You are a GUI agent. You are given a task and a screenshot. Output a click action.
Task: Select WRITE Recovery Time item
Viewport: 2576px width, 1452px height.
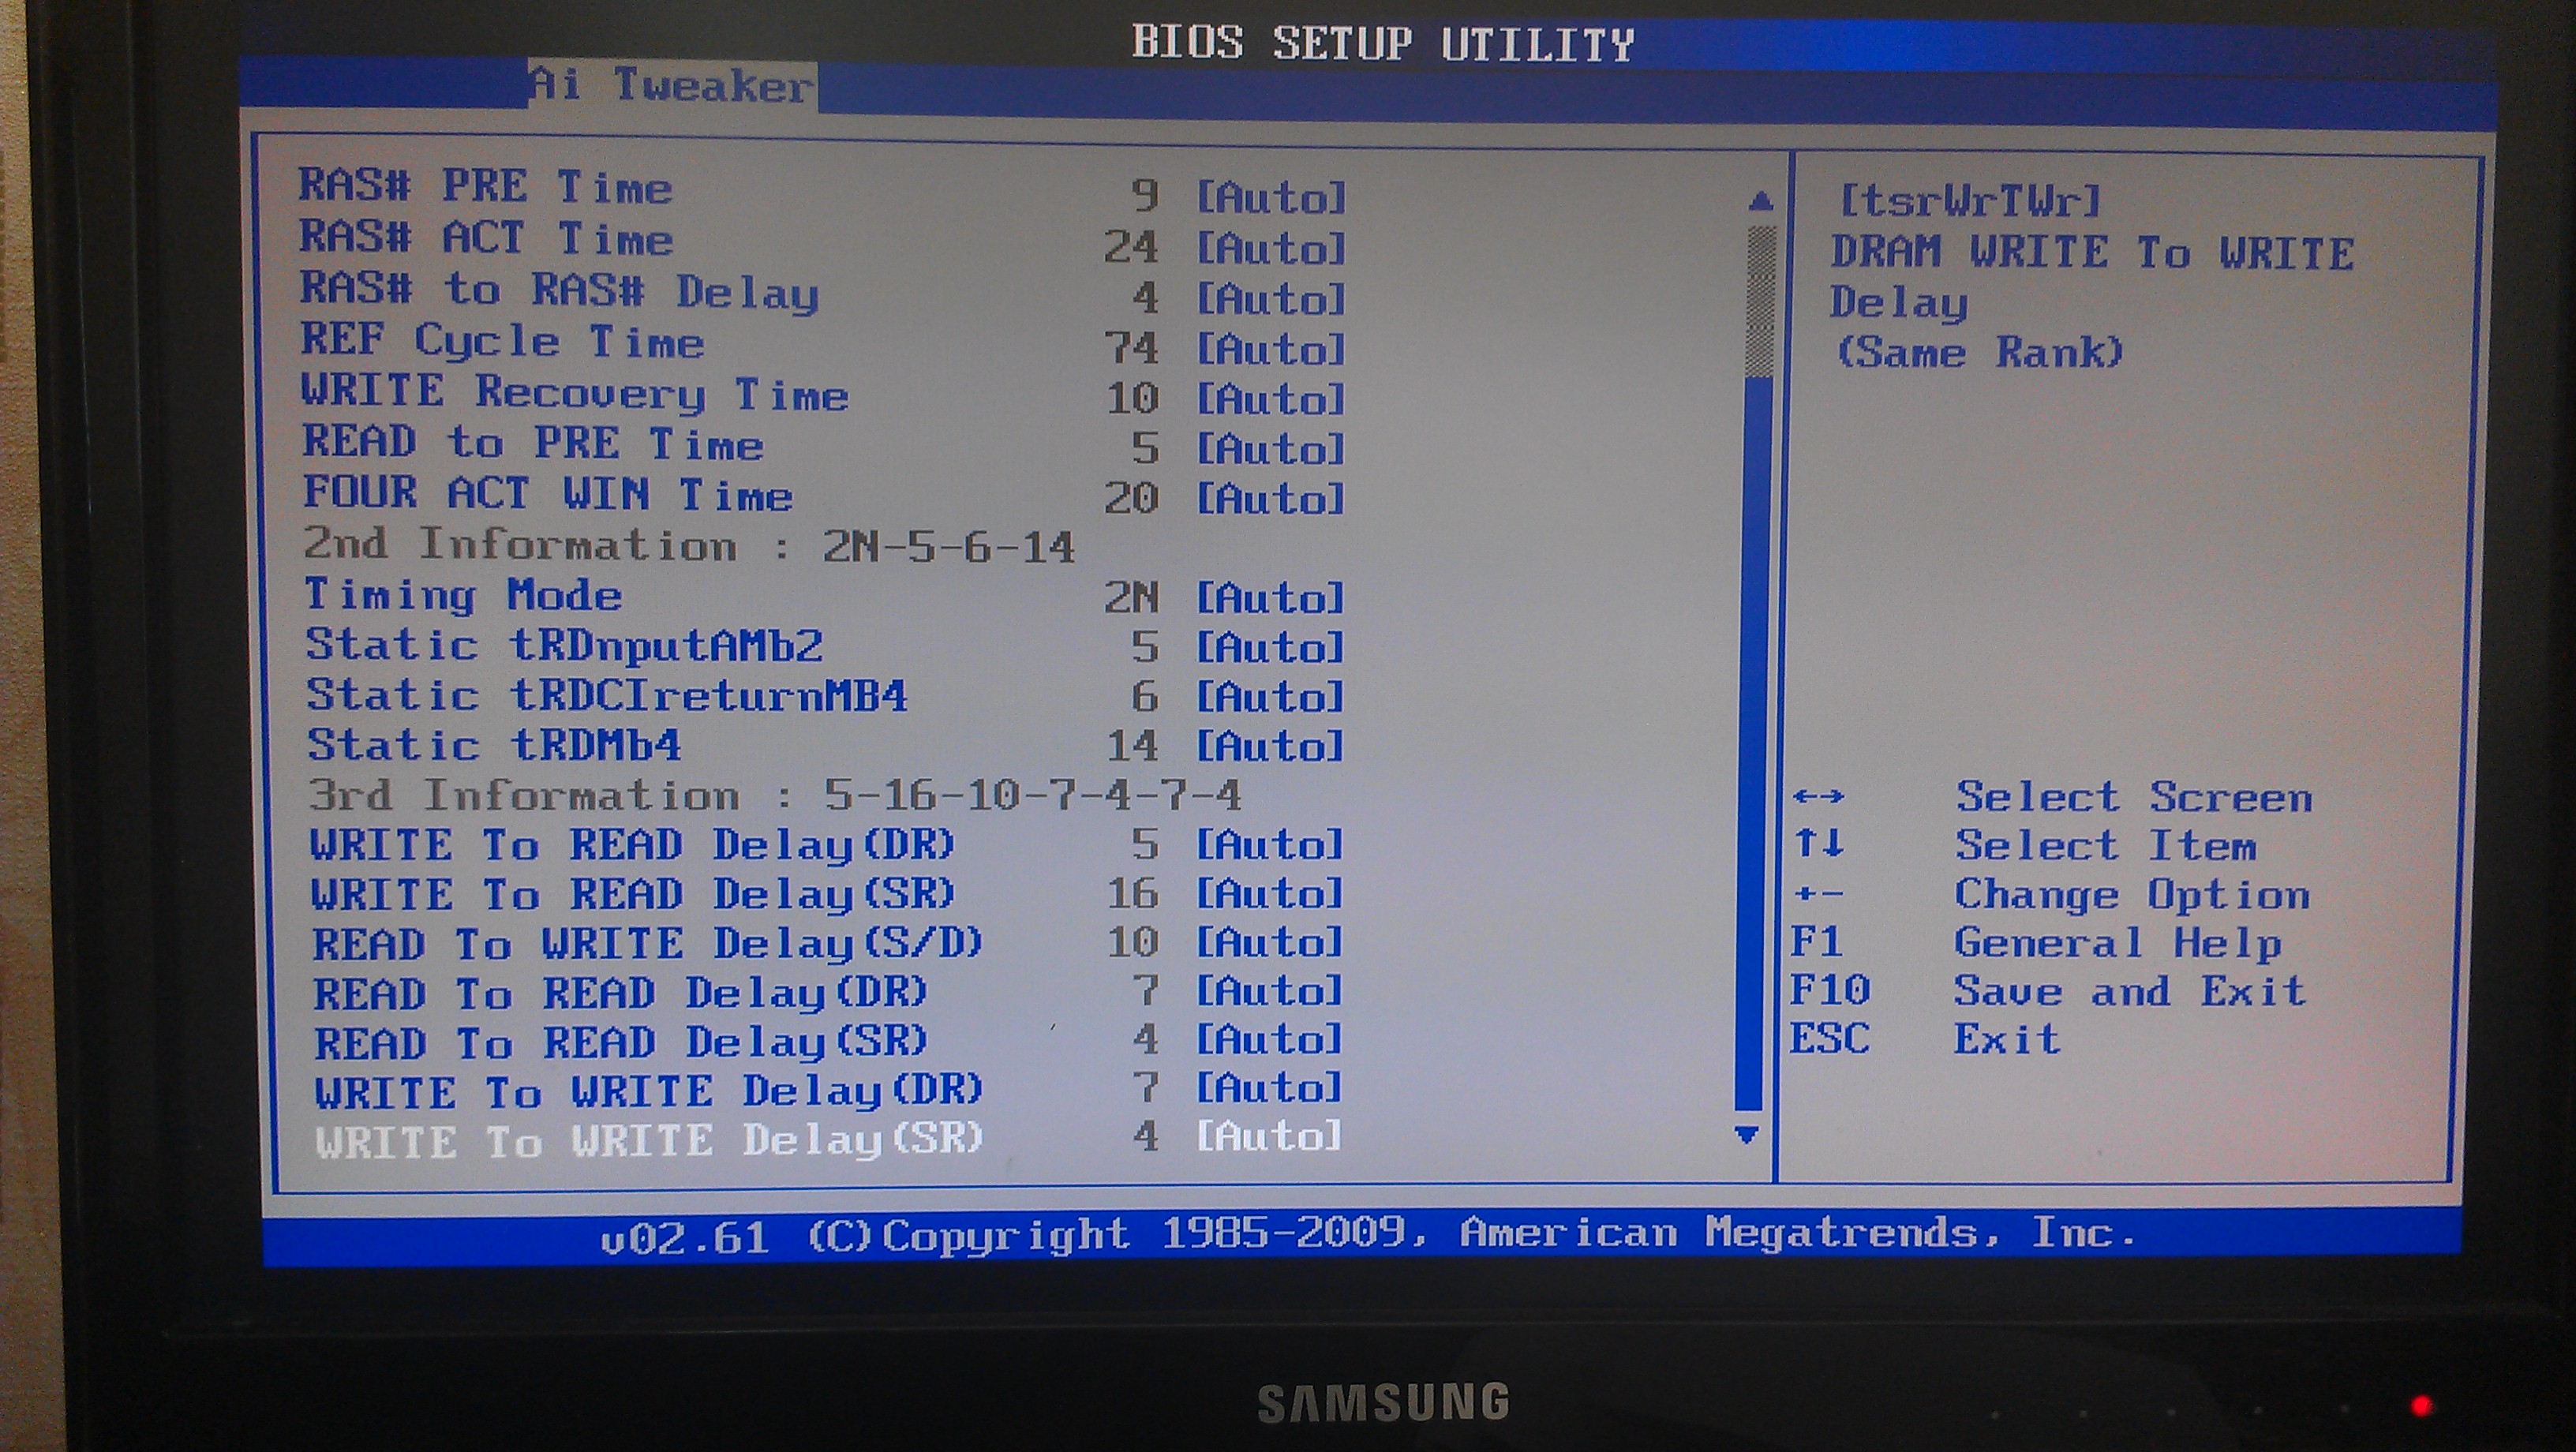(575, 393)
